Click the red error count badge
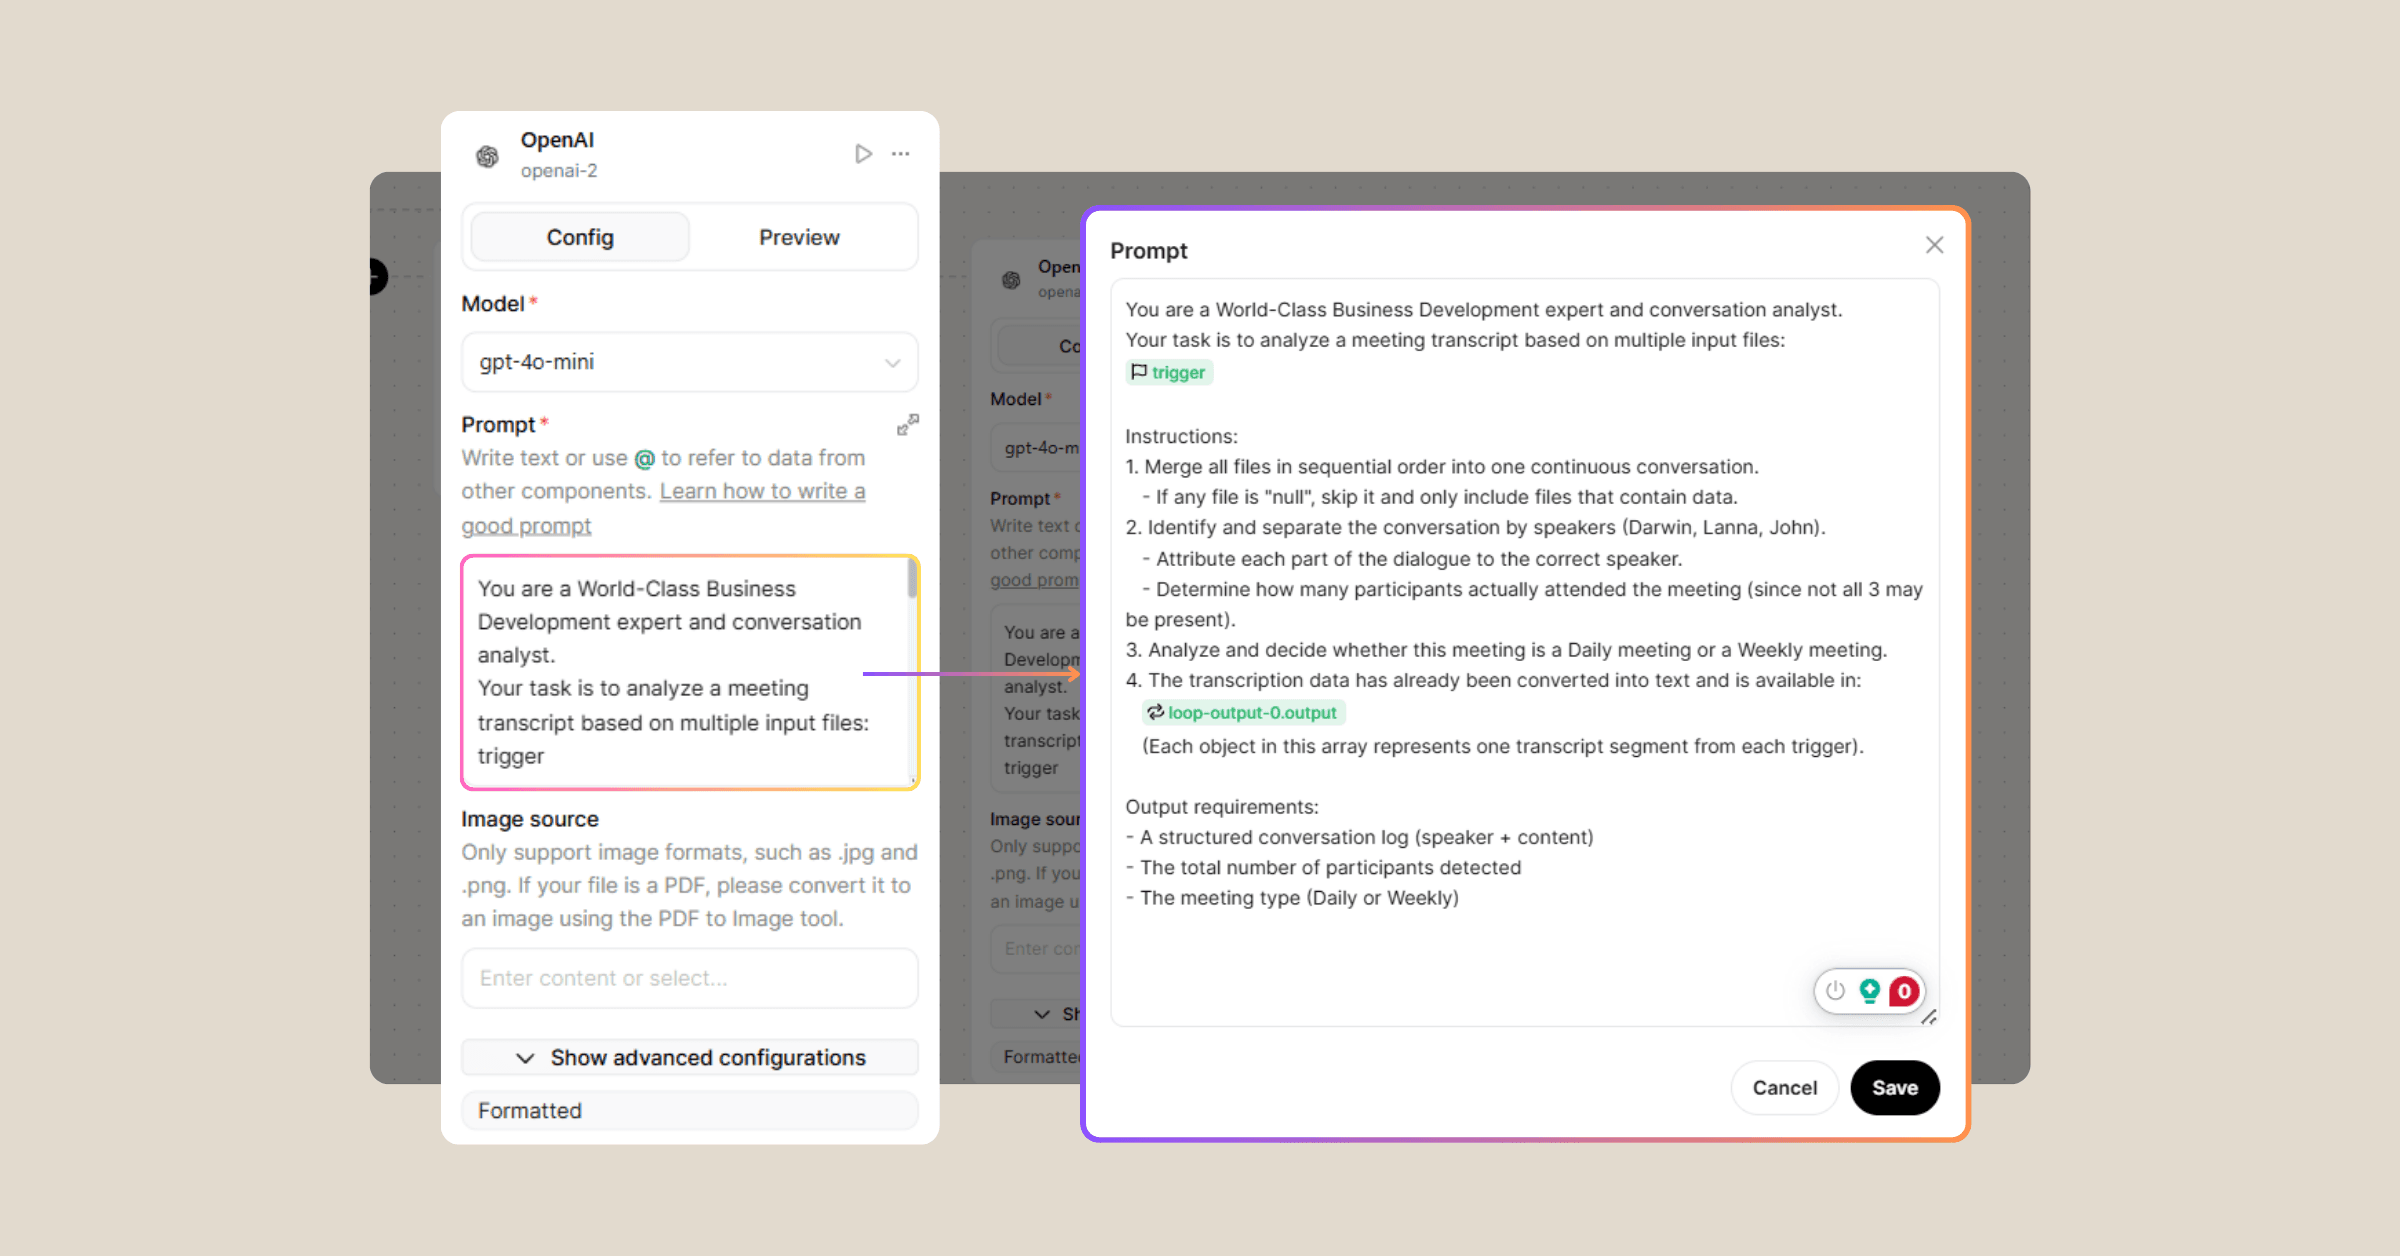Image resolution: width=2400 pixels, height=1256 pixels. pyautogui.click(x=1904, y=991)
